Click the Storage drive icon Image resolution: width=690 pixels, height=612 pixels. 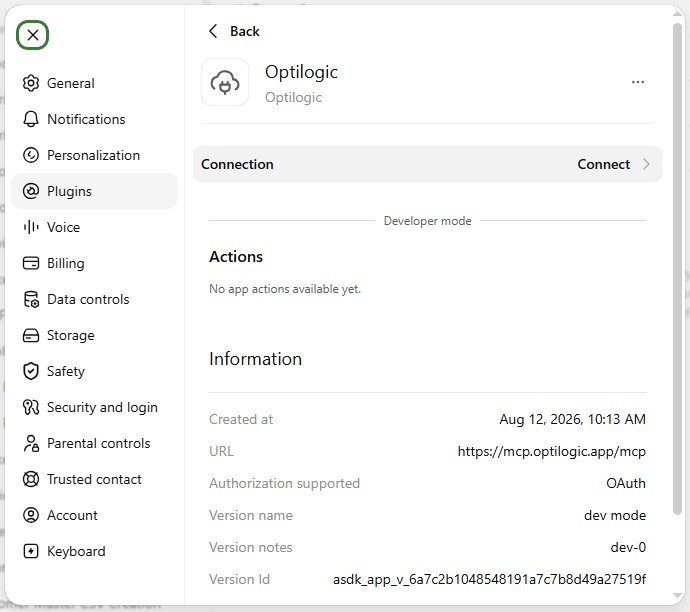click(x=31, y=335)
